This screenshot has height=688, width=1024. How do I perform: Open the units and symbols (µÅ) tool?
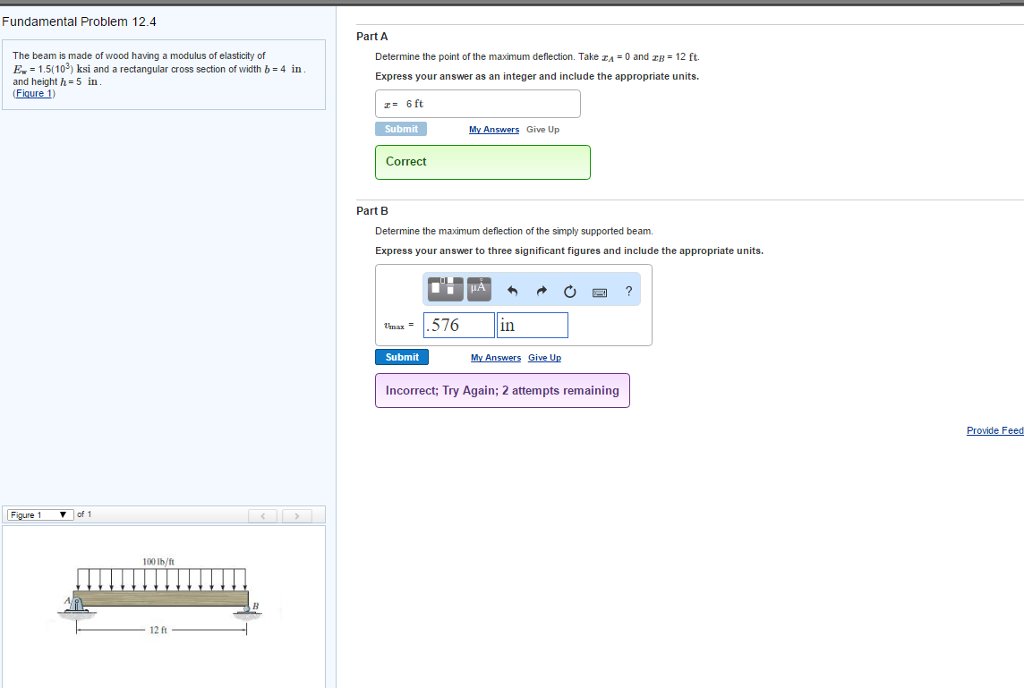(479, 289)
